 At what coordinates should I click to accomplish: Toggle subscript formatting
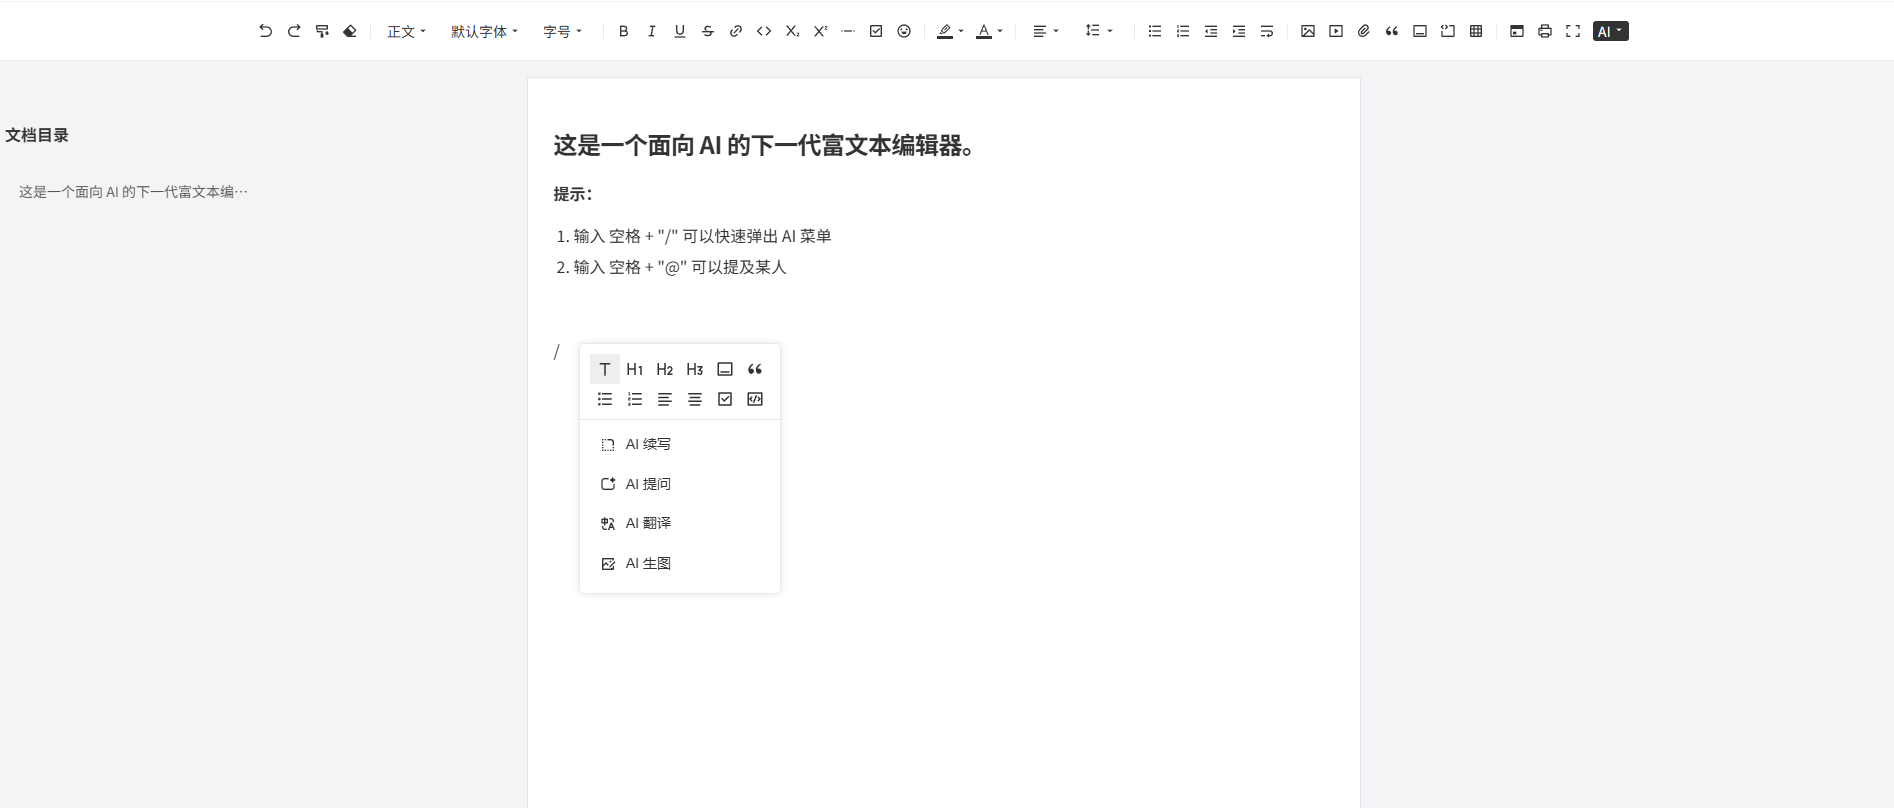point(792,31)
